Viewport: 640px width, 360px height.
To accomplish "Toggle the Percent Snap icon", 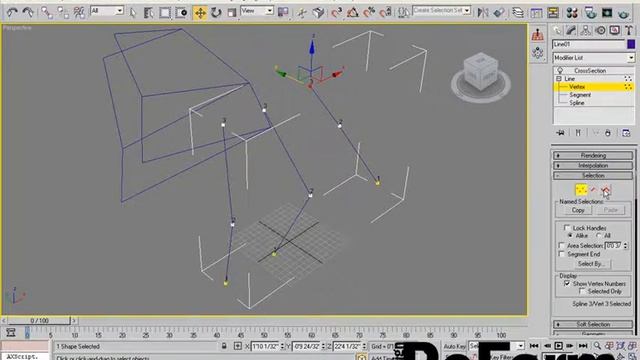I will pos(369,13).
